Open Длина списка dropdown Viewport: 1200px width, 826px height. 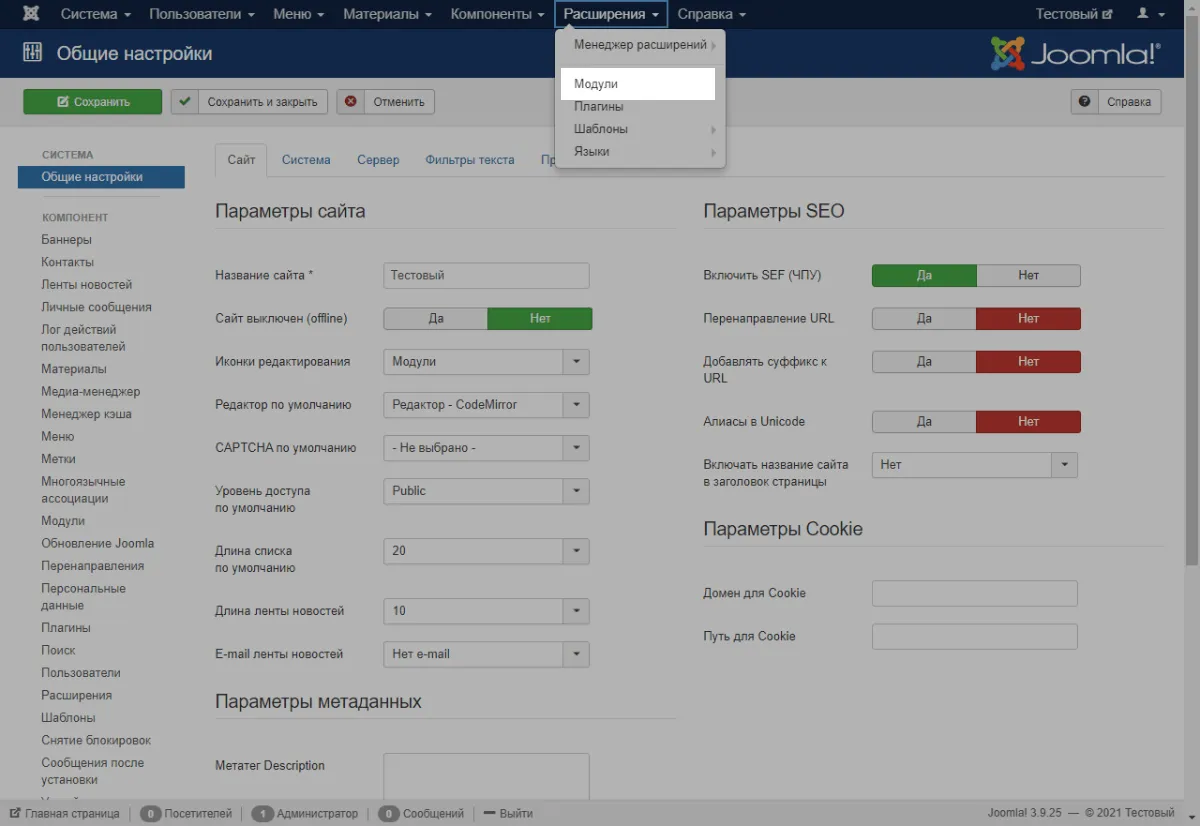tap(486, 551)
